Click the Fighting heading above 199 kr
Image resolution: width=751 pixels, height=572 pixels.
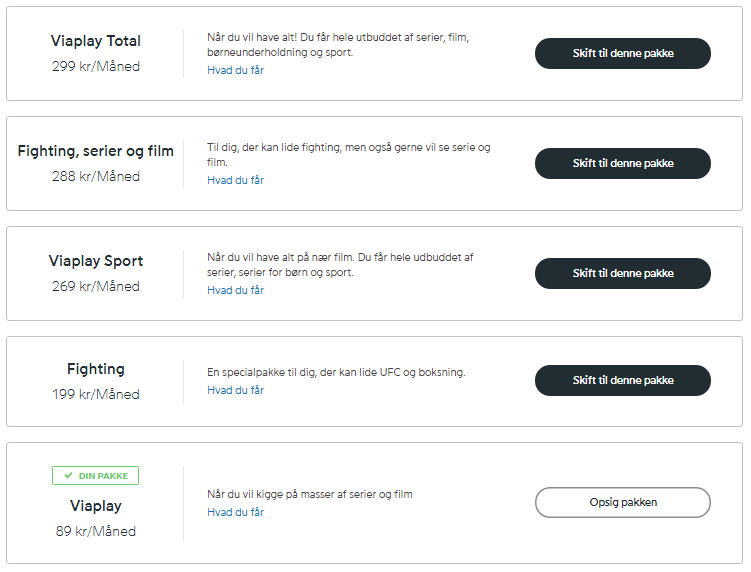coord(96,369)
